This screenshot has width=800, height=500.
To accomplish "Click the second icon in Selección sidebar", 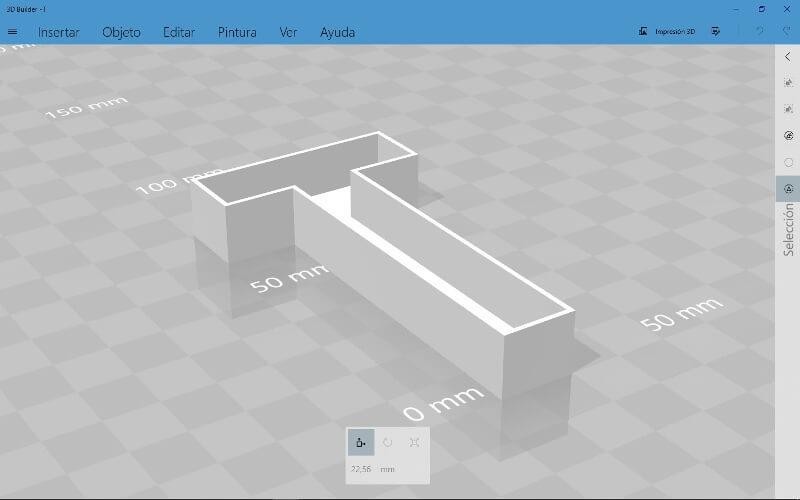I will (788, 109).
